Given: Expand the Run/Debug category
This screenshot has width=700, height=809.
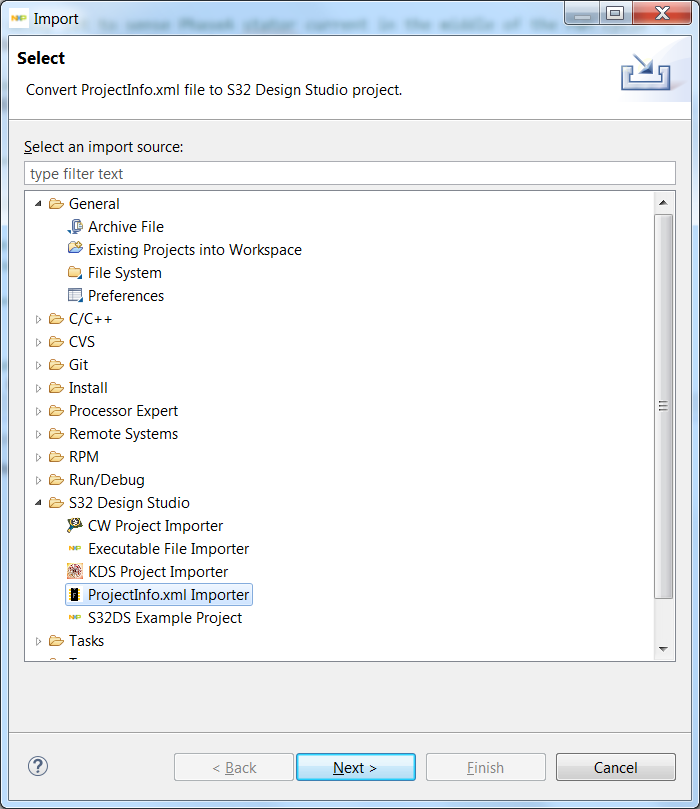Looking at the screenshot, I should pyautogui.click(x=38, y=480).
